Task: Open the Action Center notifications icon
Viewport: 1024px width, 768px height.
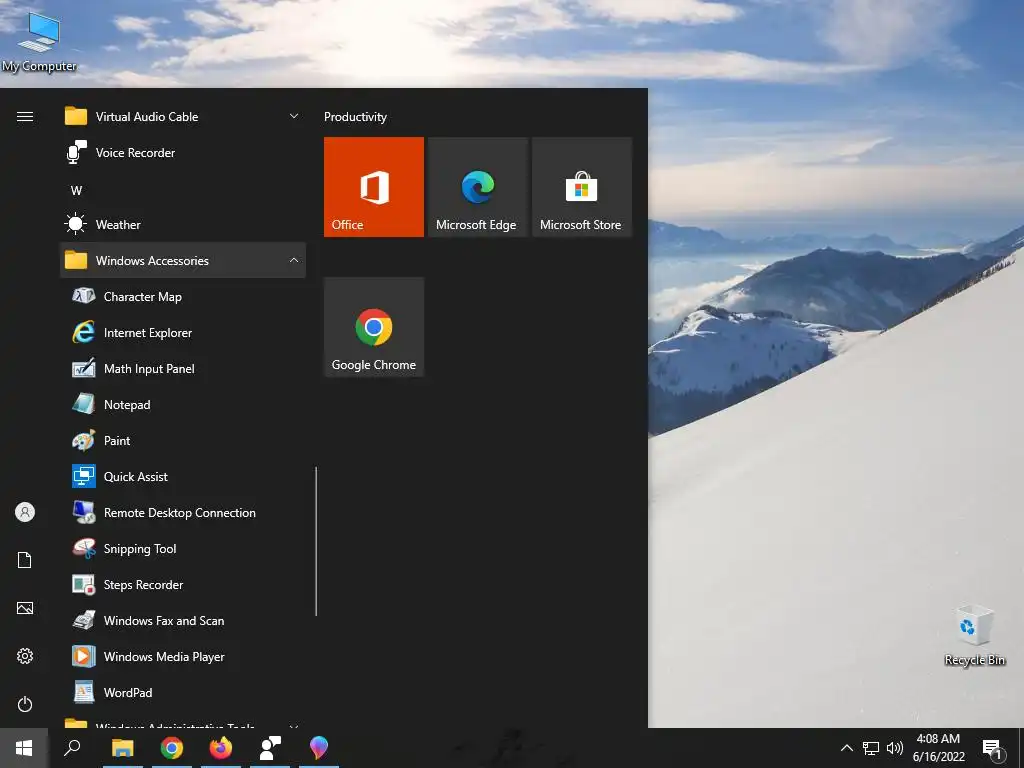Action: click(992, 748)
